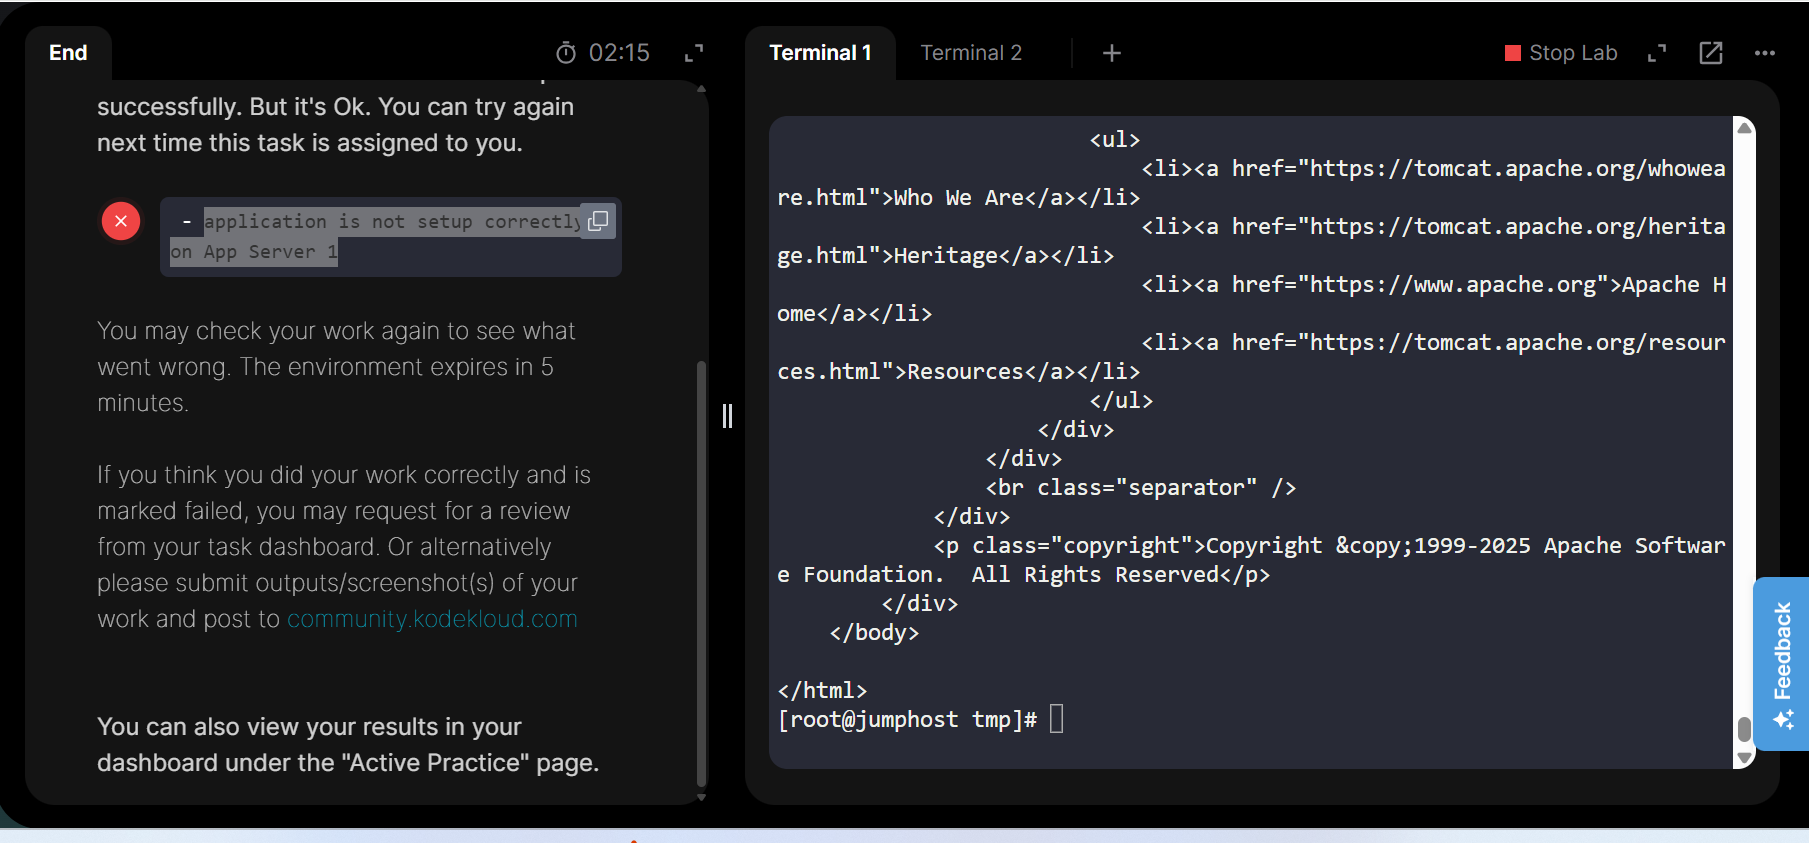Screen dimensions: 1809x843
Task: Click the add new terminal plus icon
Action: point(1111,53)
